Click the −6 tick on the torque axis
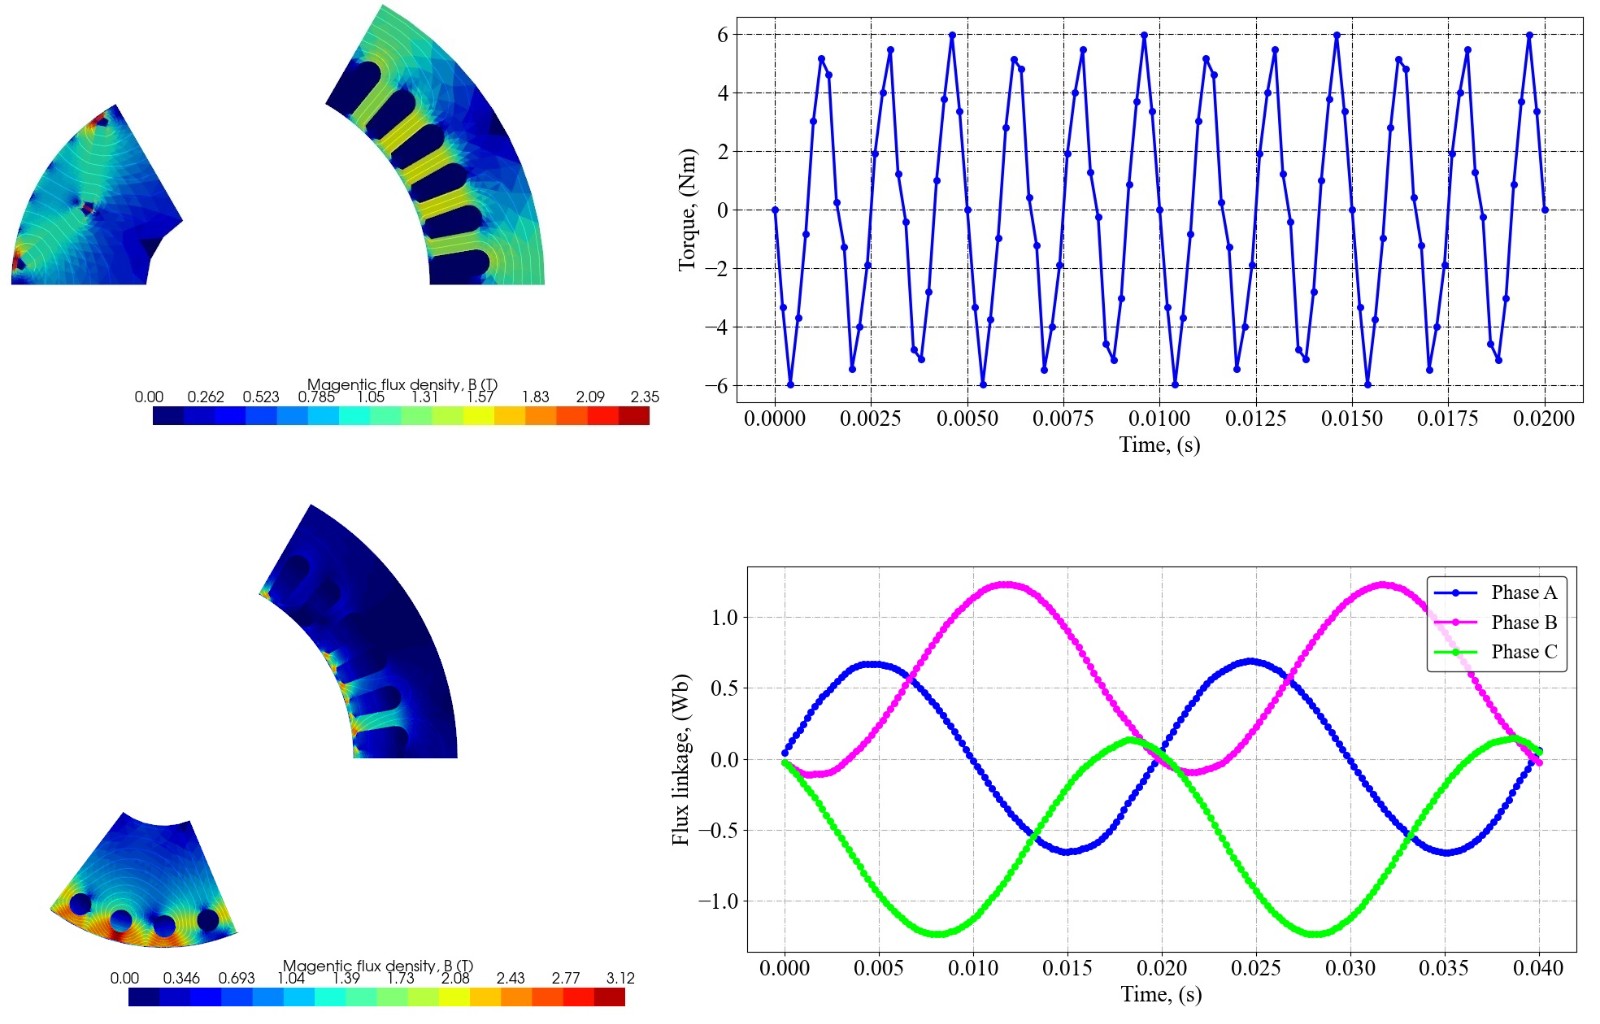The width and height of the screenshot is (1600, 1024). [715, 386]
